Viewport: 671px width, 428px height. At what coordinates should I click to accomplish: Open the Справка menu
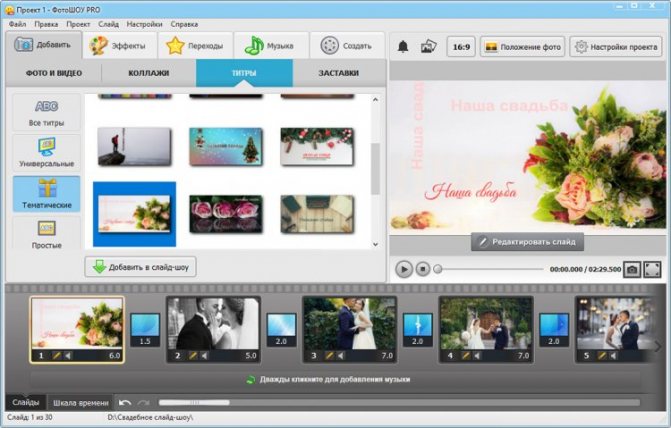(x=184, y=24)
